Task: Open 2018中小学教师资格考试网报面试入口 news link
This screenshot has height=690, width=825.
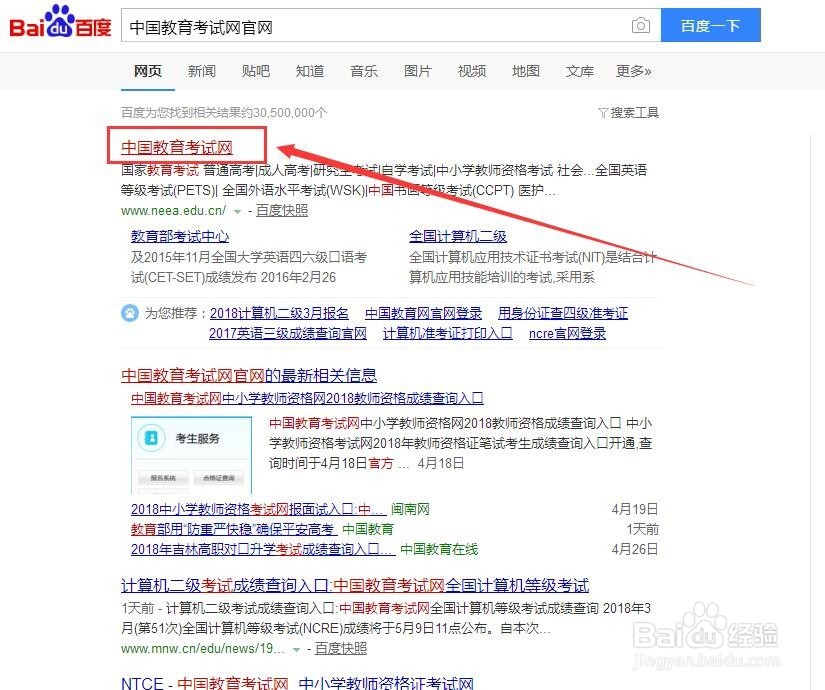Action: [258, 509]
